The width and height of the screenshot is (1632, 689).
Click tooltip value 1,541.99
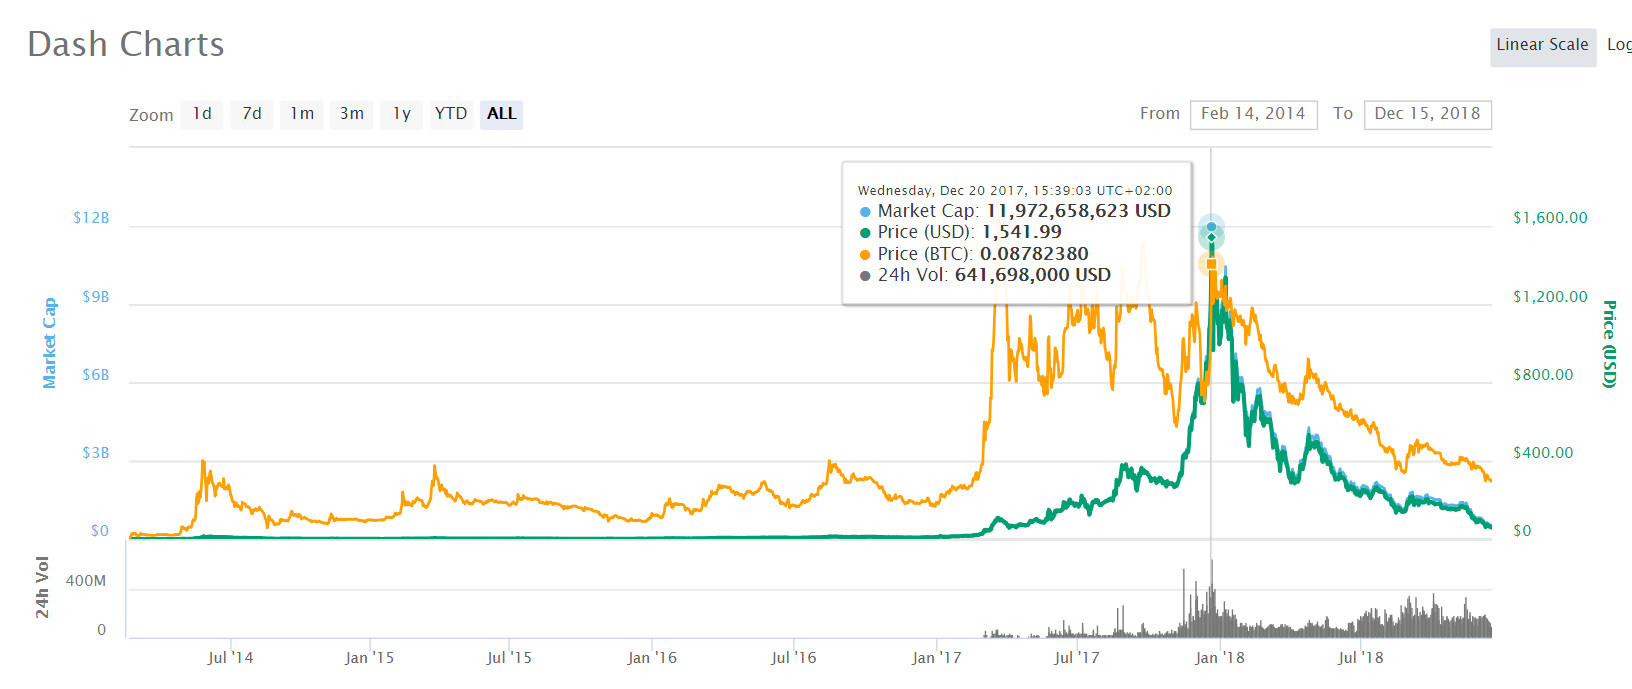pyautogui.click(x=1022, y=232)
